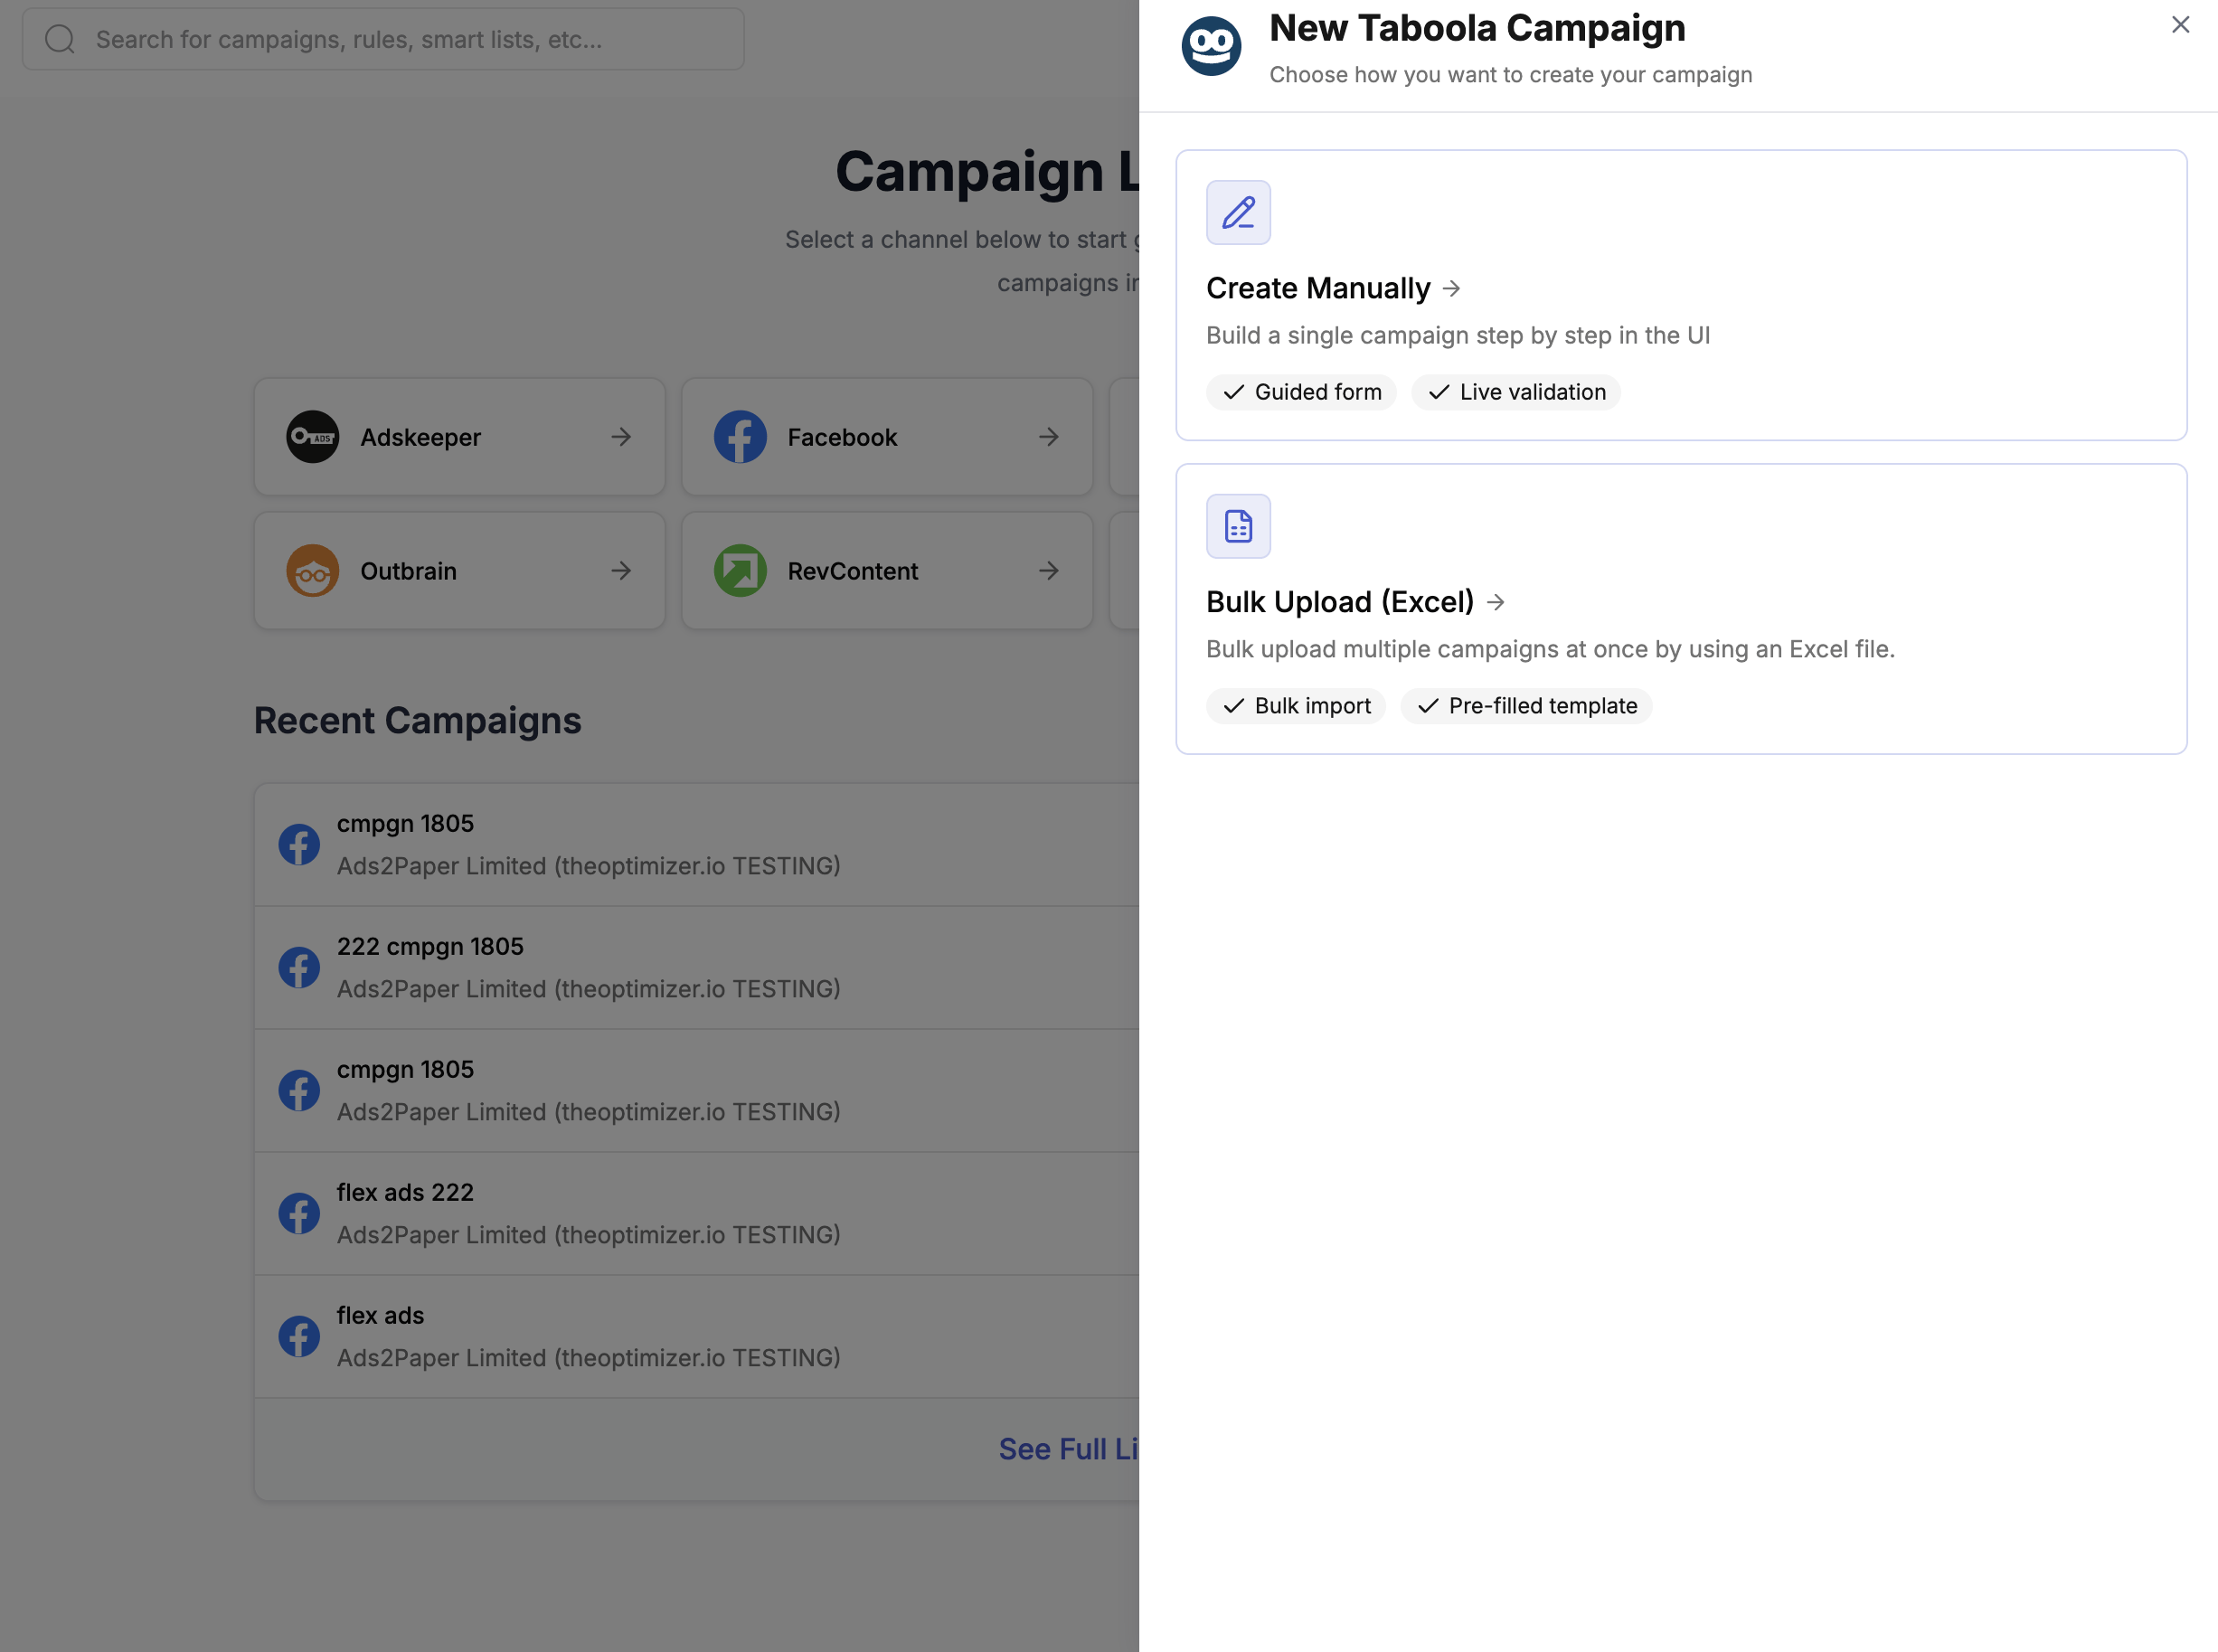The image size is (2218, 1652).
Task: Click the Bulk import tag
Action: click(x=1295, y=706)
